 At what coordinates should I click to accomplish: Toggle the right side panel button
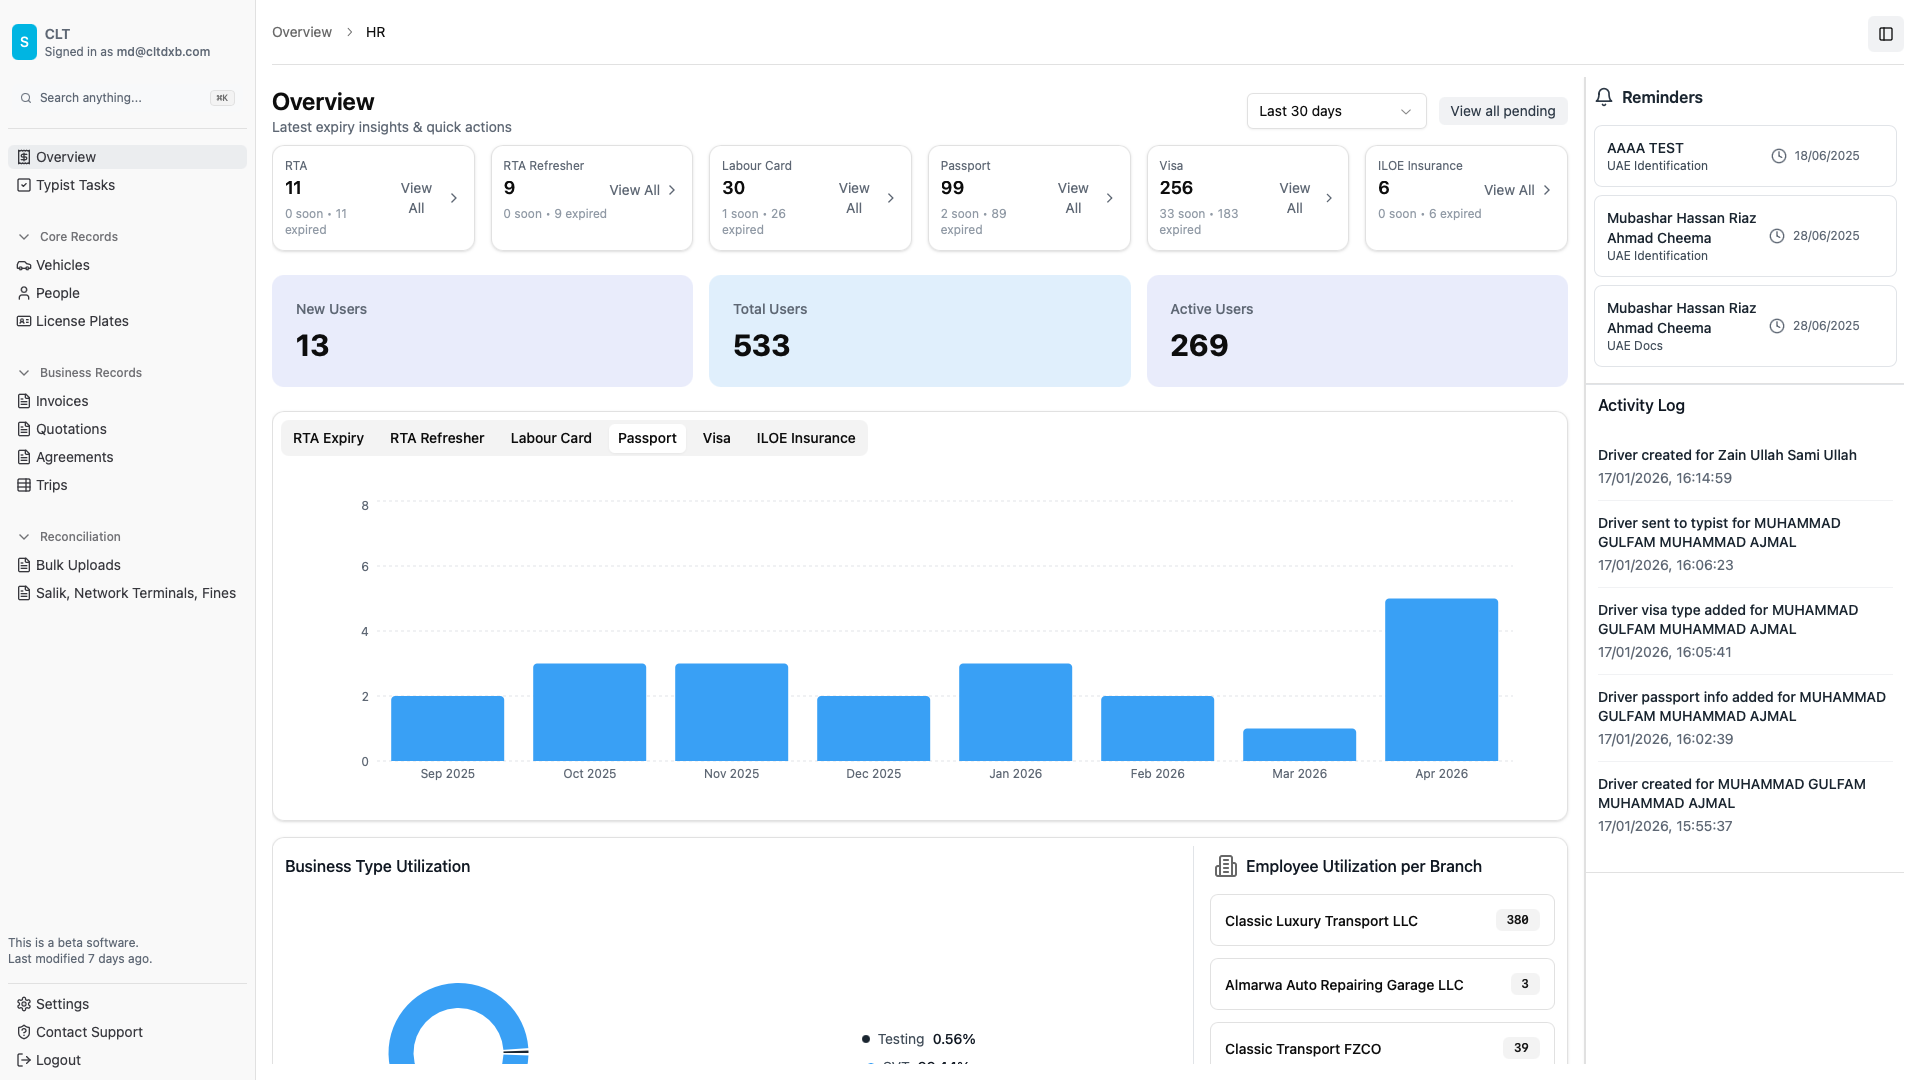(x=1885, y=34)
